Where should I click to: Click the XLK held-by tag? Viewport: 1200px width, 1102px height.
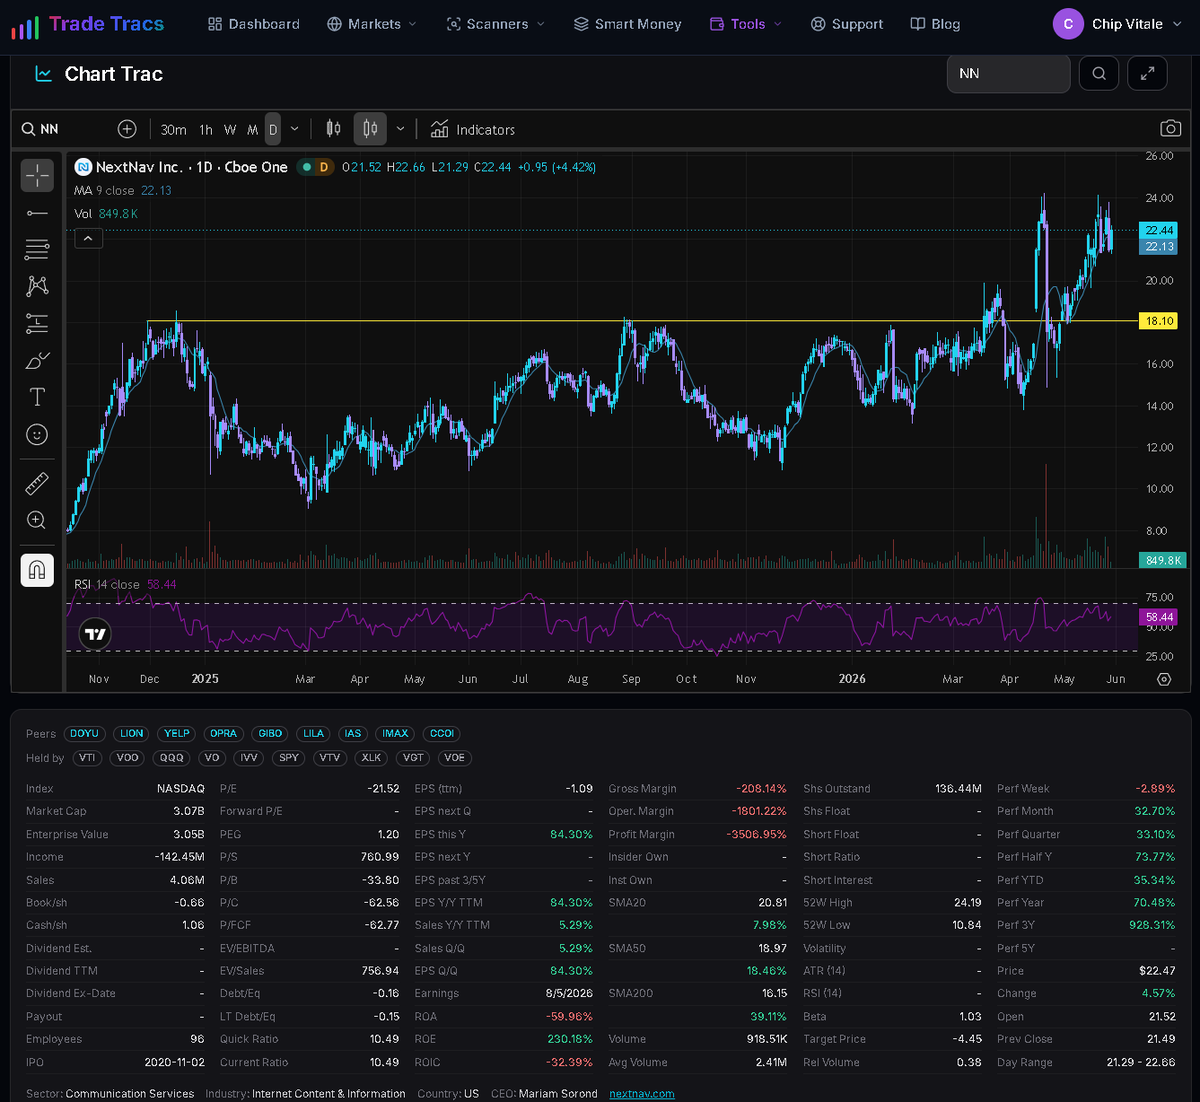[371, 757]
